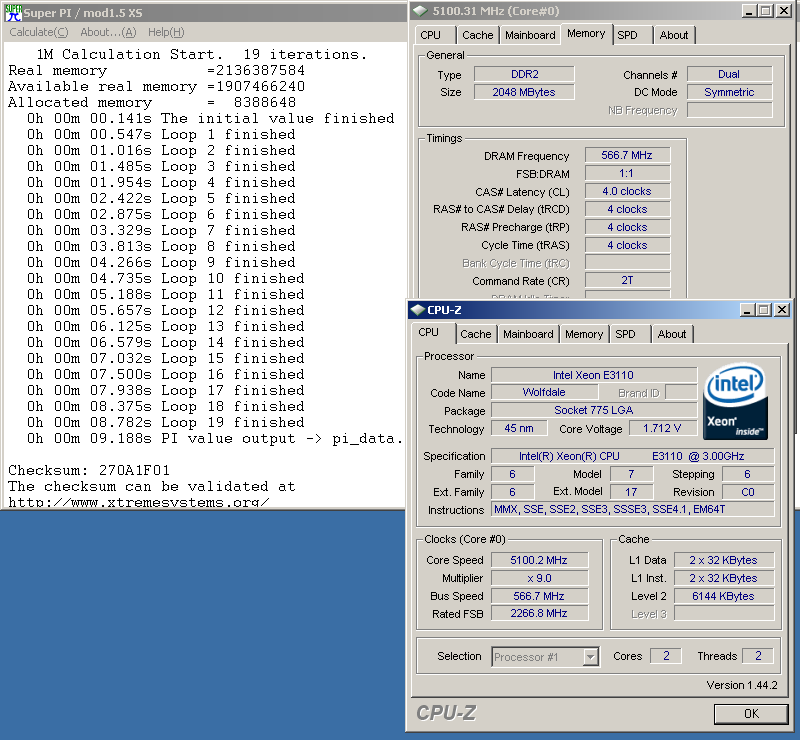800x740 pixels.
Task: Click the Loop 19 finished line
Action: [165, 423]
